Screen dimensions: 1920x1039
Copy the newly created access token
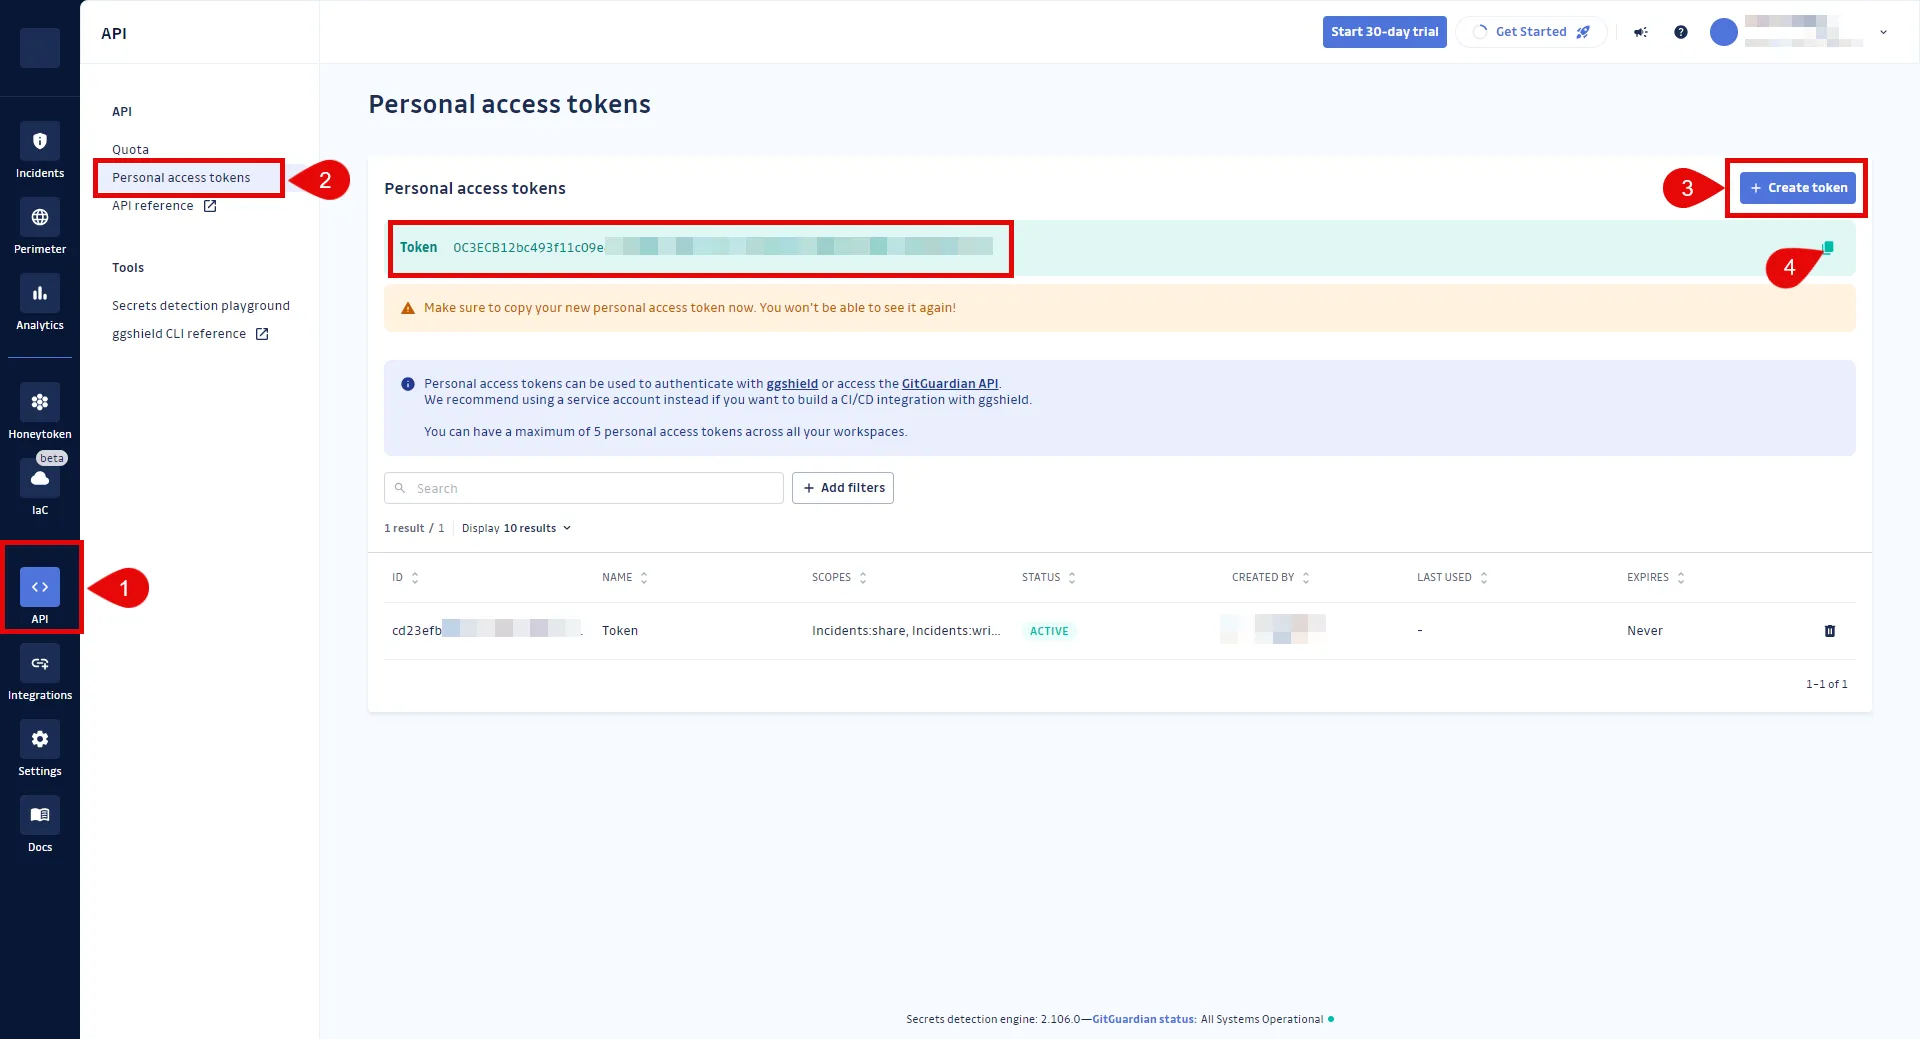click(1827, 248)
